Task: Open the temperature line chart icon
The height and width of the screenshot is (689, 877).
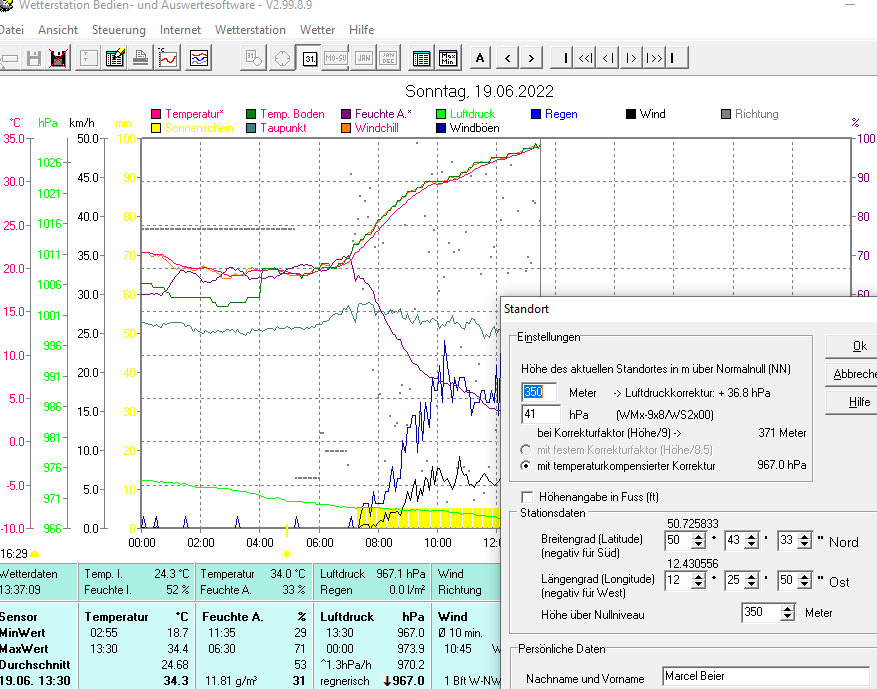Action: coord(167,58)
